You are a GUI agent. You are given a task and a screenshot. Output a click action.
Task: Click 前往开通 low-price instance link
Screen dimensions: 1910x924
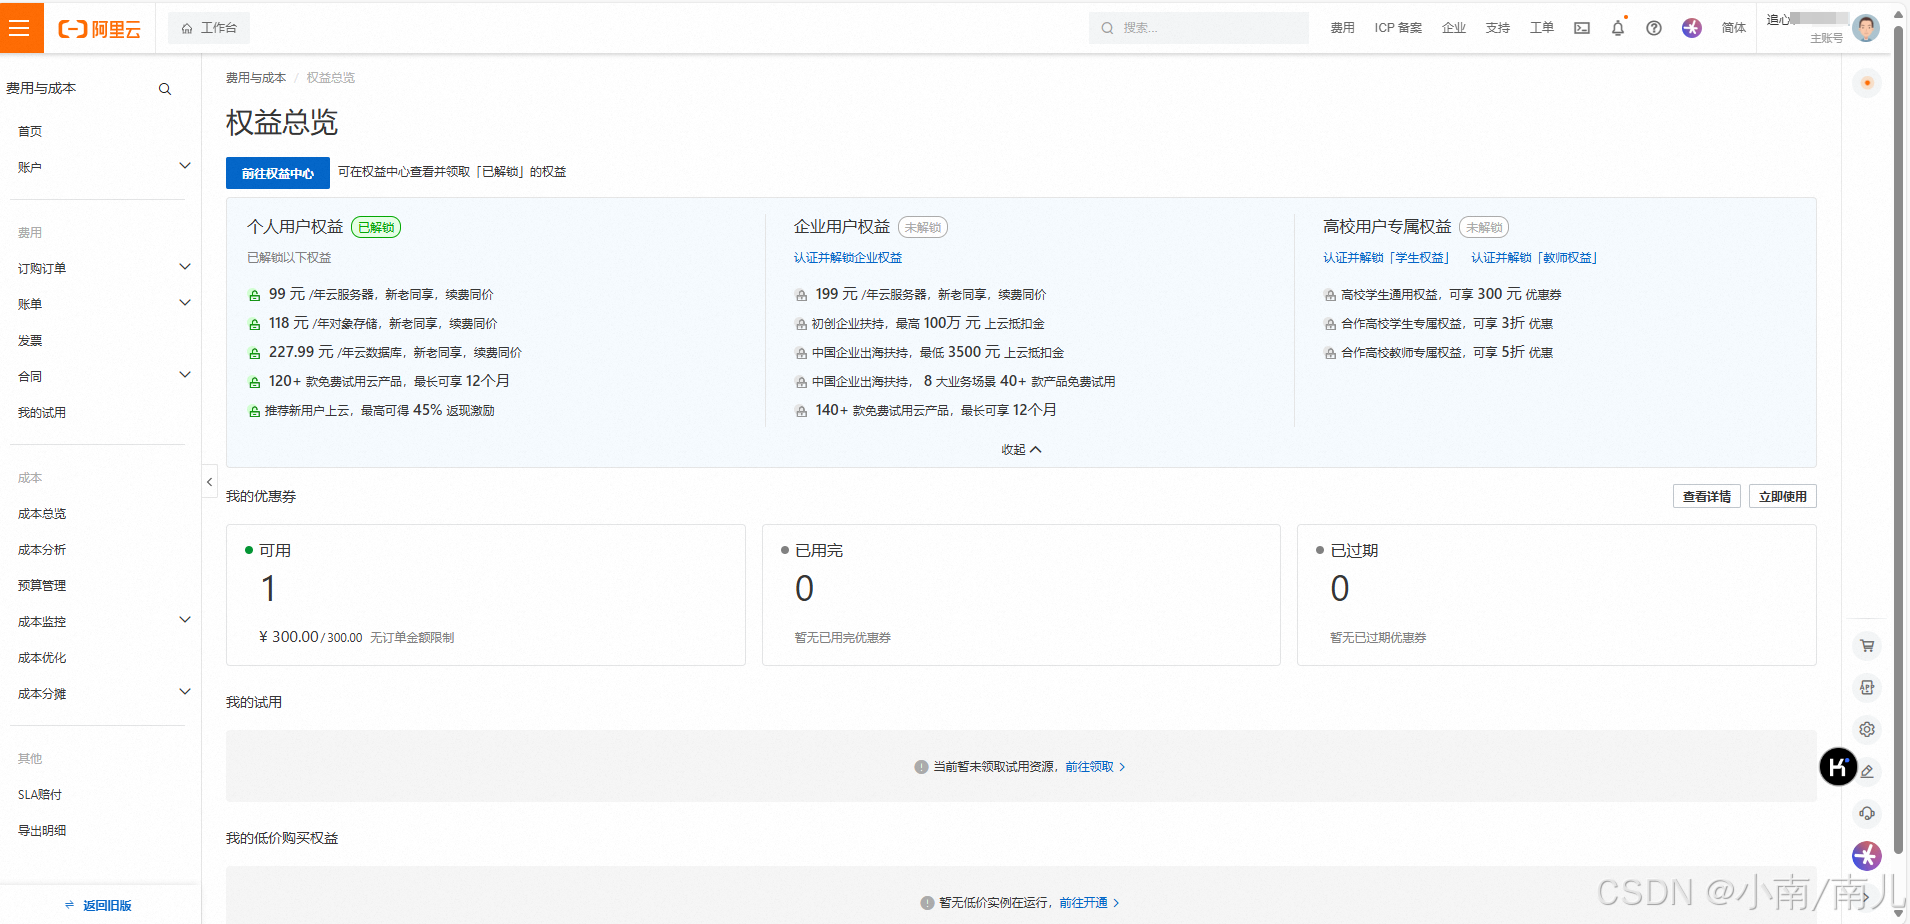1089,903
